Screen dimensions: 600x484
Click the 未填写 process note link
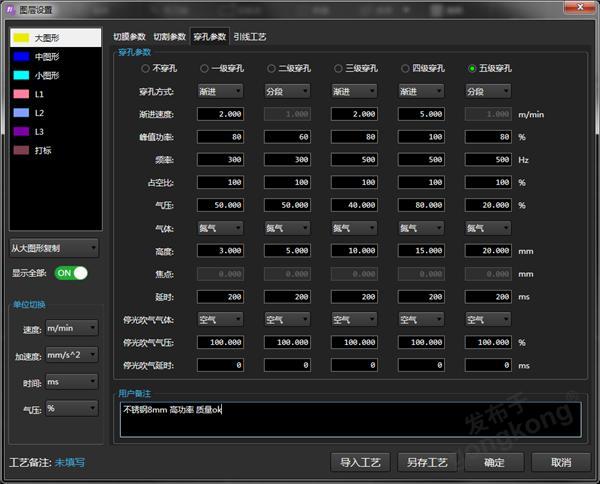click(70, 463)
